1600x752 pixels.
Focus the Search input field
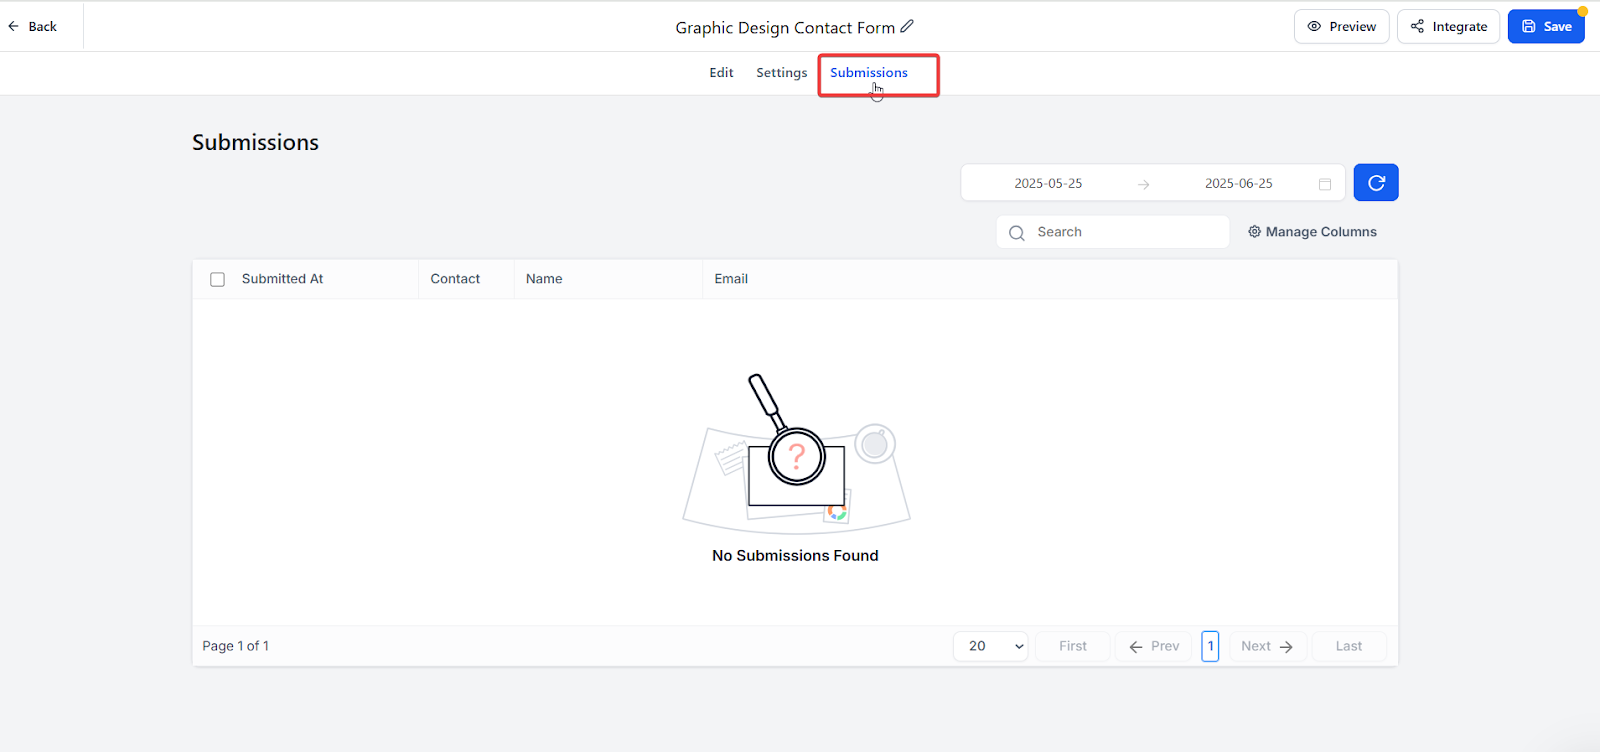pyautogui.click(x=1125, y=232)
